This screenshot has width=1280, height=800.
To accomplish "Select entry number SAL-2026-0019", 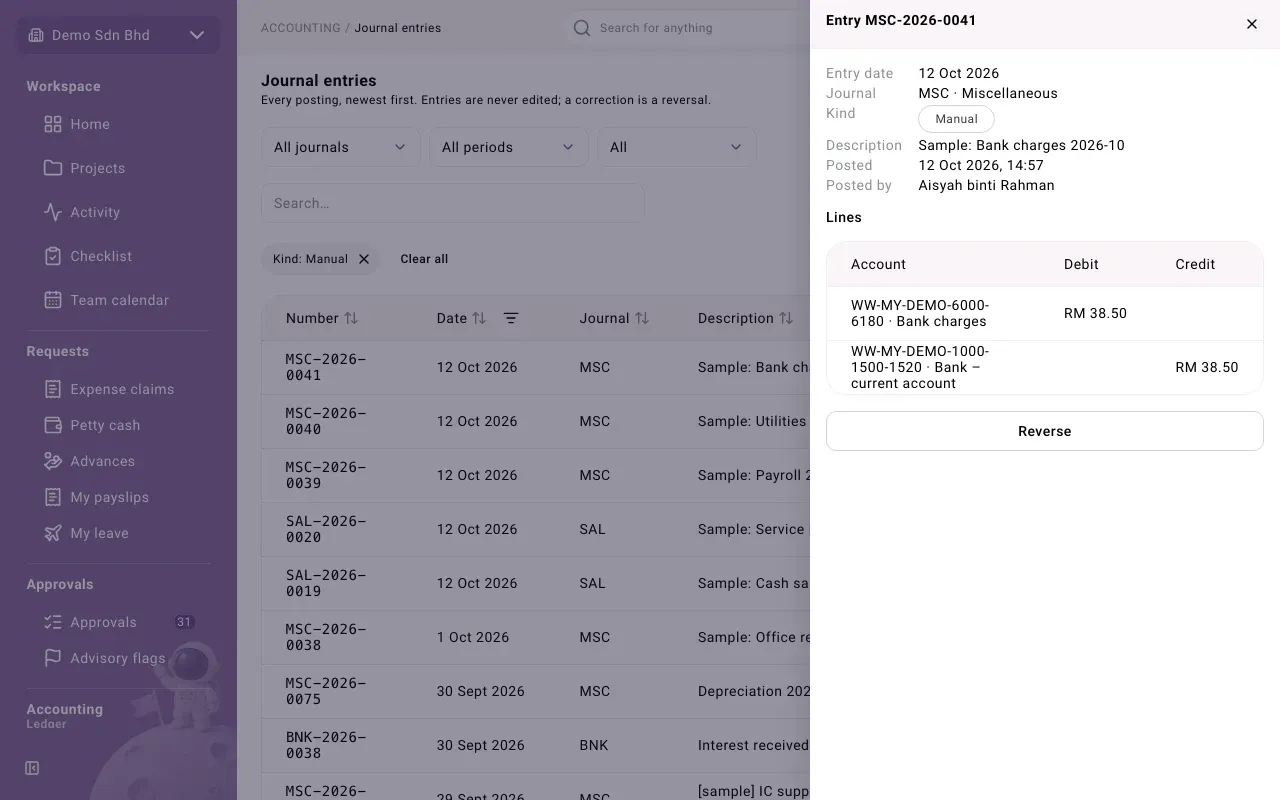I will click(x=326, y=583).
